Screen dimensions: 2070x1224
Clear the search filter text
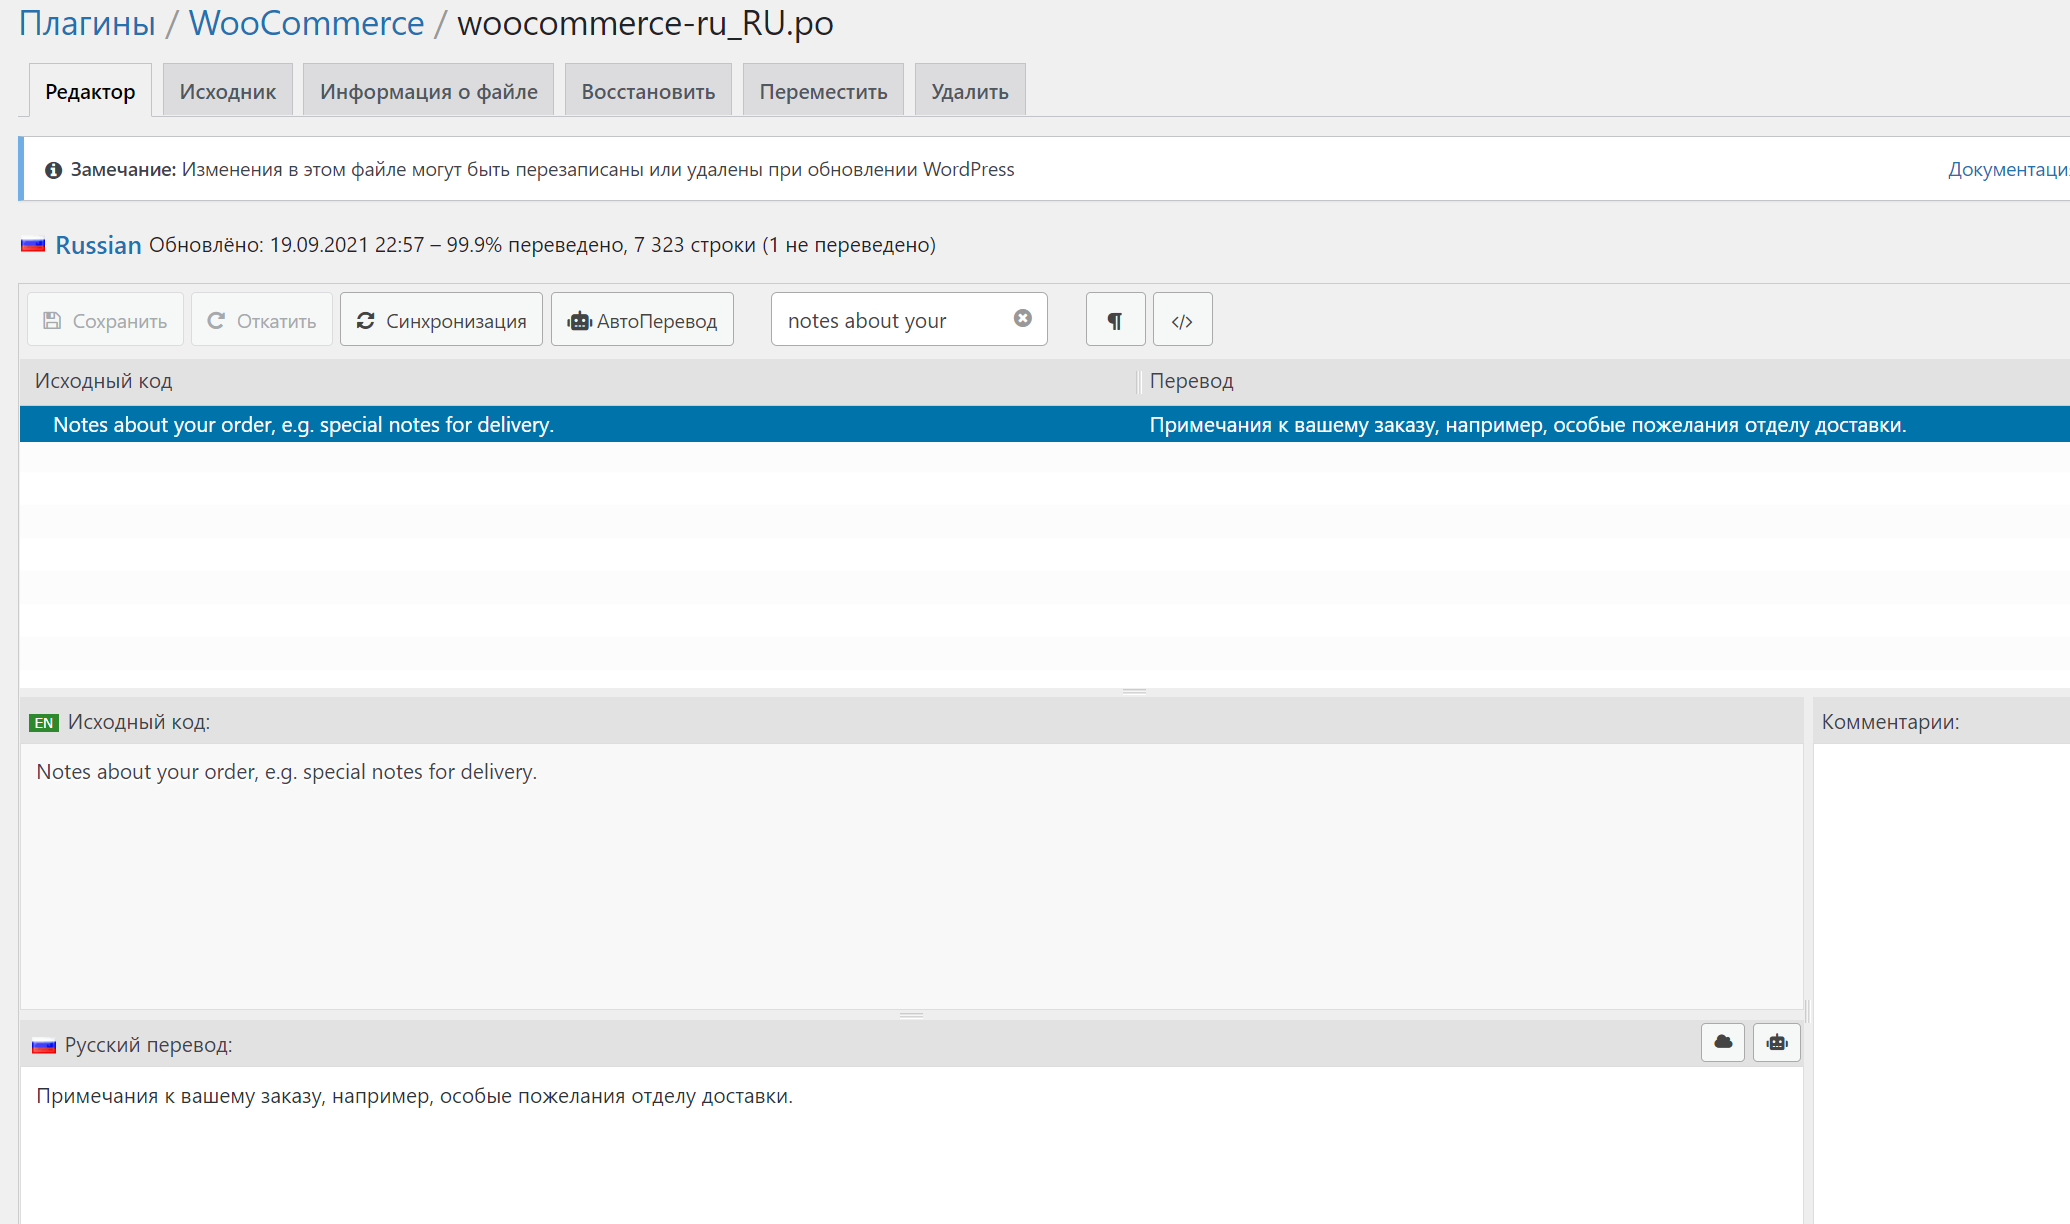1022,318
